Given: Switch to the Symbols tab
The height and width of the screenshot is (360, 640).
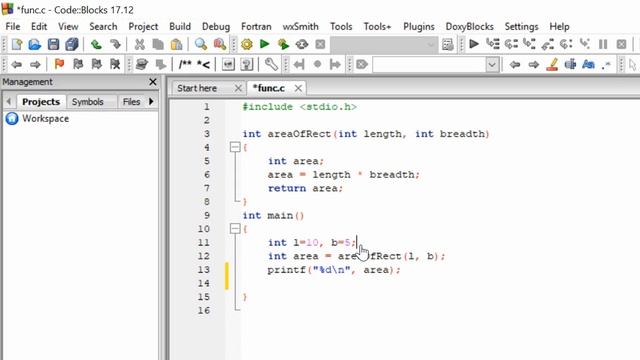Looking at the screenshot, I should coord(87,102).
